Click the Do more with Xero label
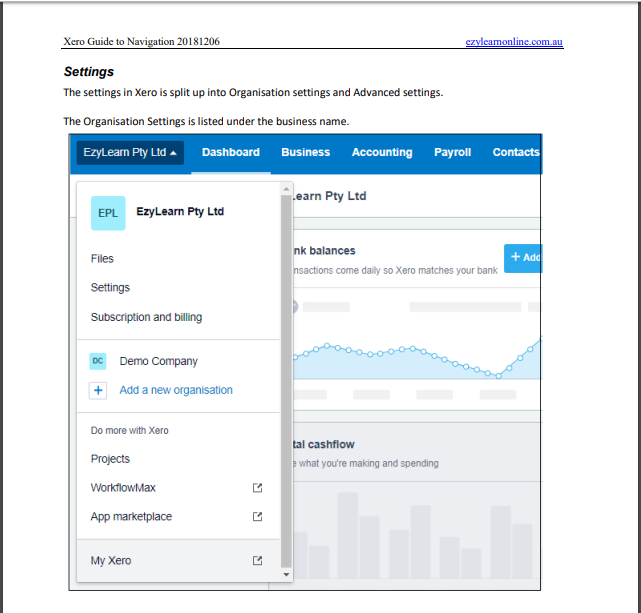 (x=130, y=430)
